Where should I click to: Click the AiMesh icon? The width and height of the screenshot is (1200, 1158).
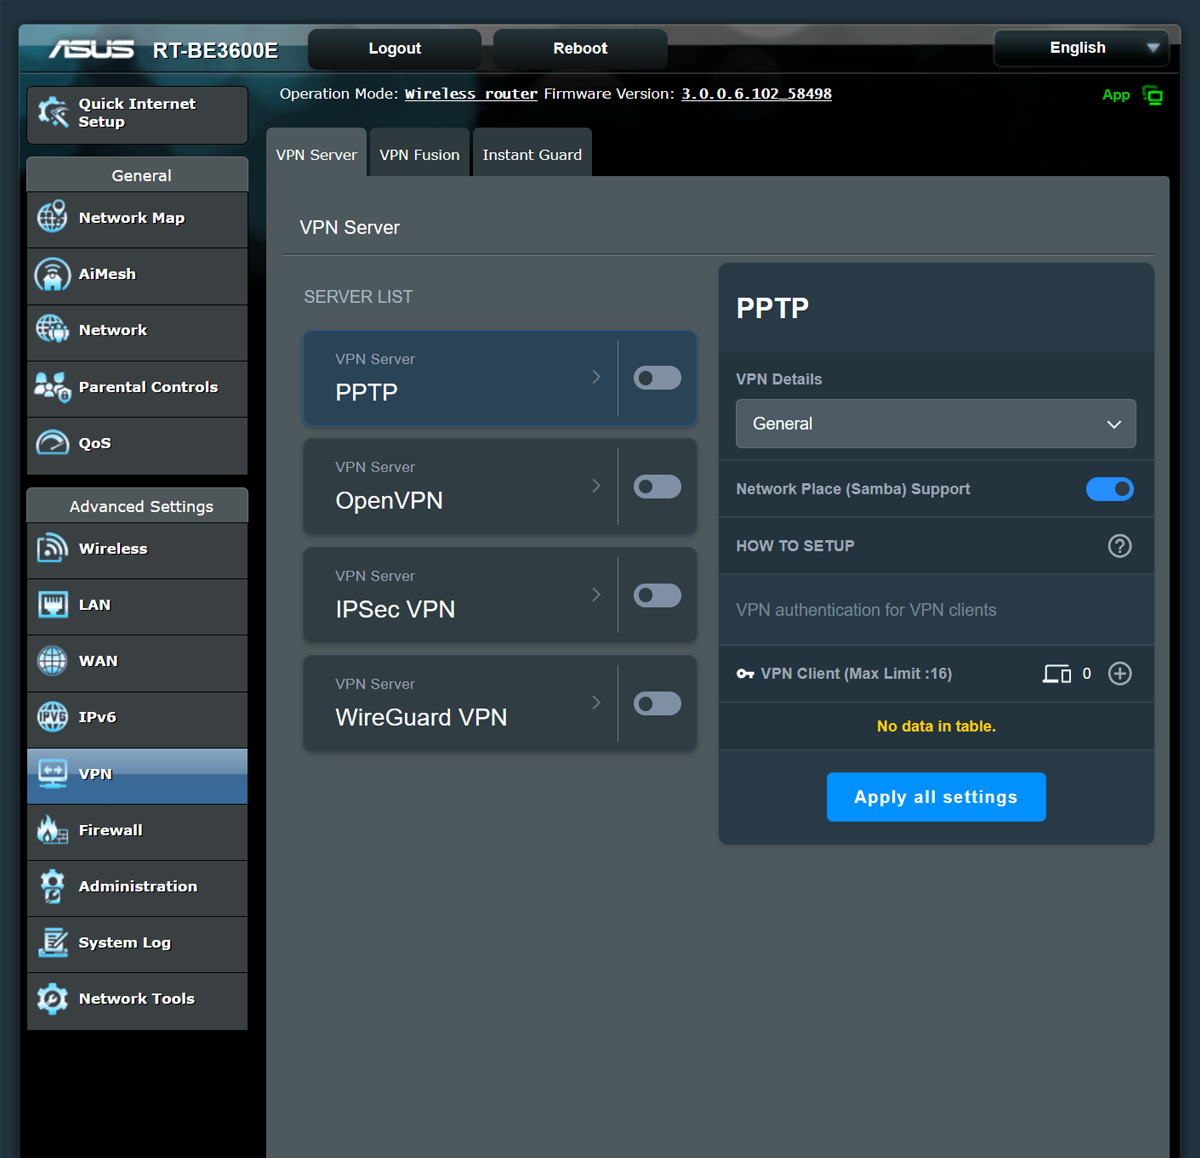click(52, 274)
